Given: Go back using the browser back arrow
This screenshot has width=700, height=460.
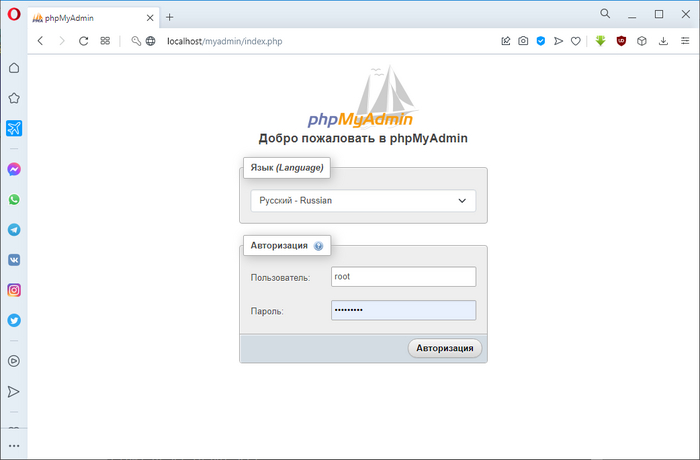Looking at the screenshot, I should [40, 41].
